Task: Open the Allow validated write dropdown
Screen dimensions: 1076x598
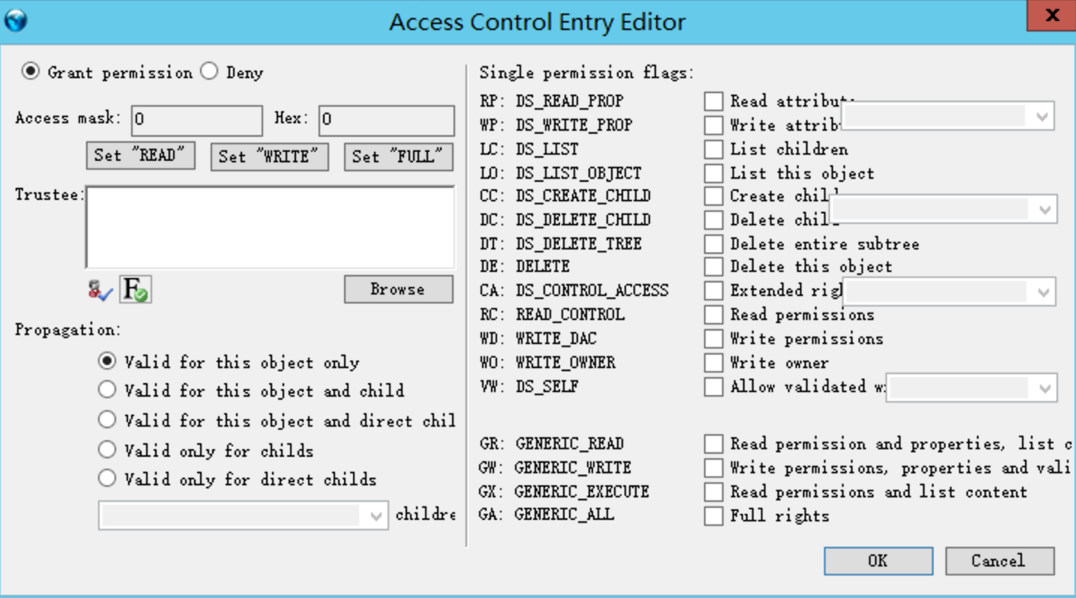Action: [x=972, y=388]
